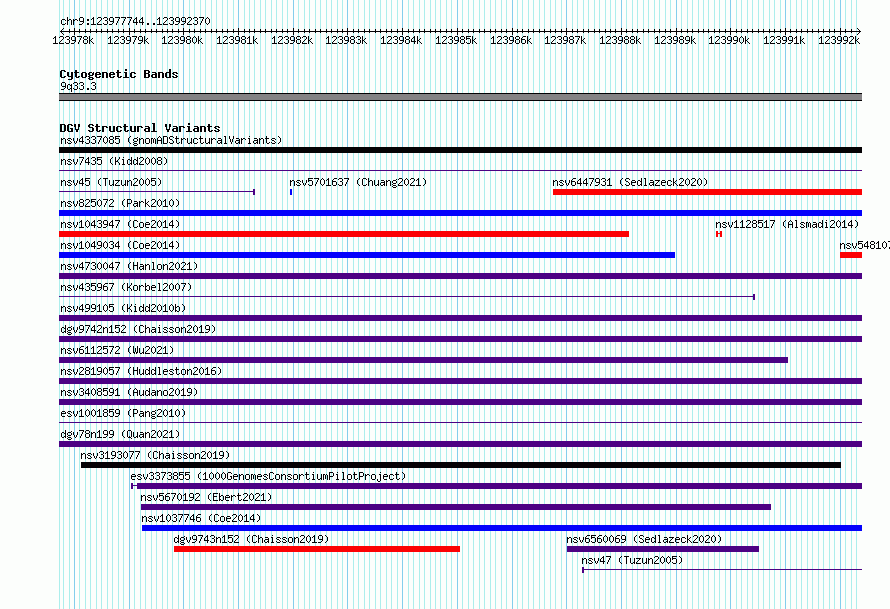Image resolution: width=890 pixels, height=609 pixels.
Task: Select the blue nsv825072 variant bar
Action: (x=460, y=213)
